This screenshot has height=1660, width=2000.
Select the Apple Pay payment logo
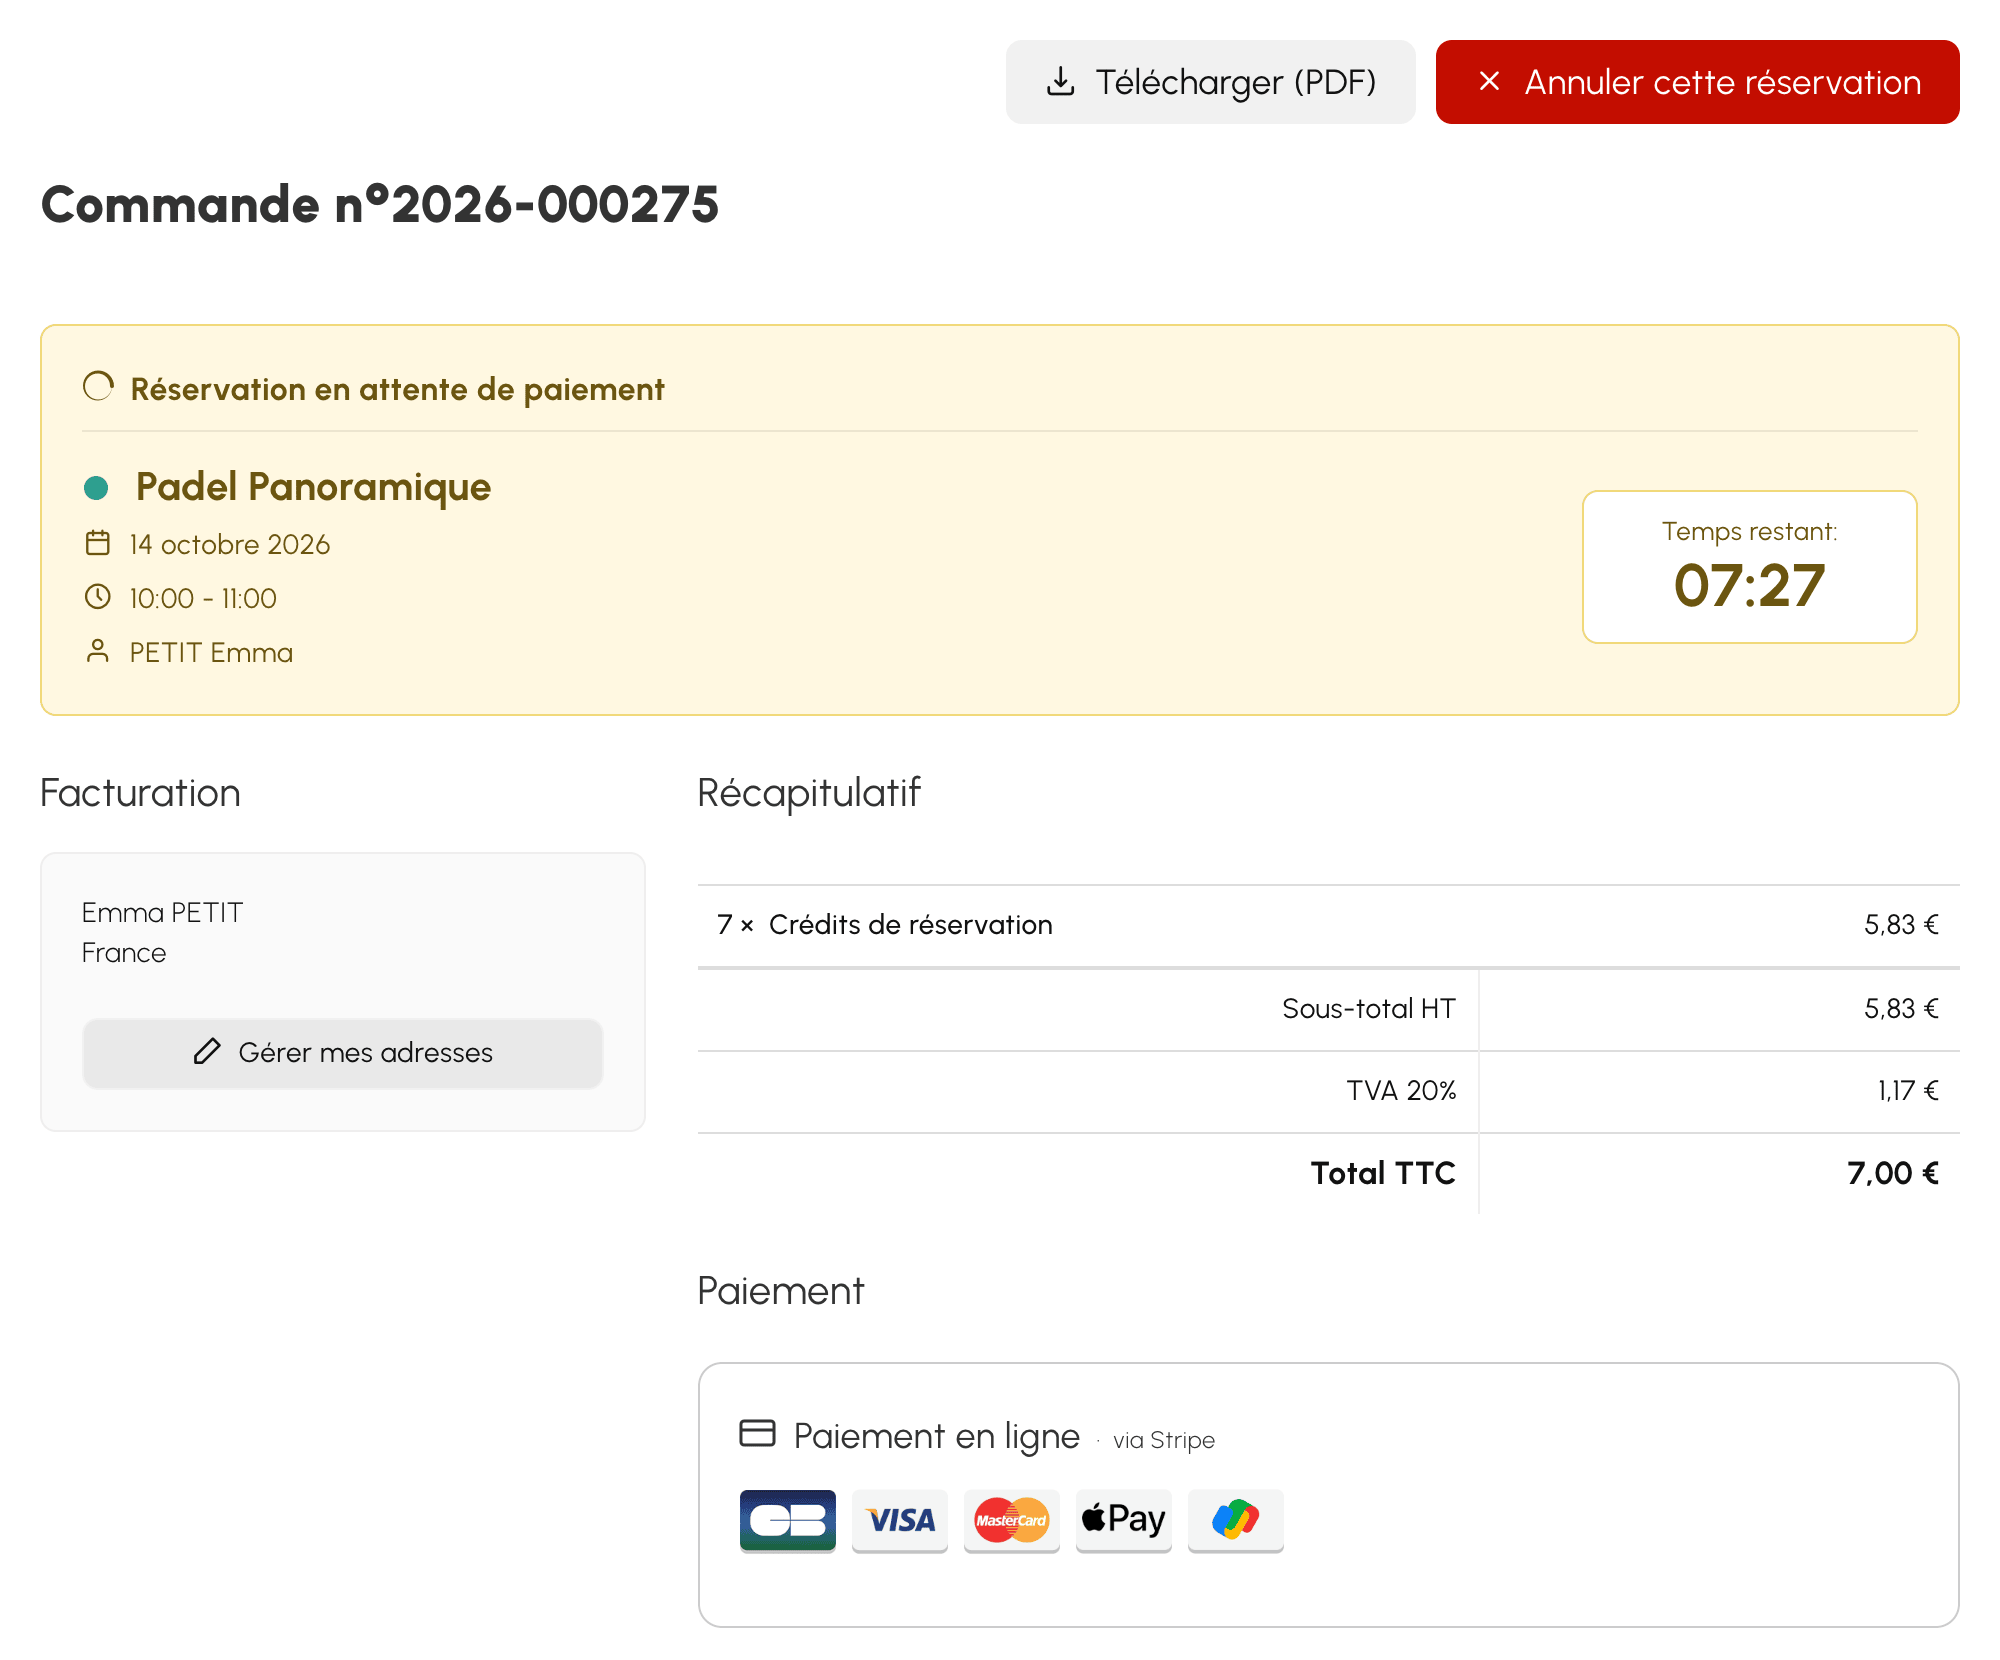[1124, 1520]
